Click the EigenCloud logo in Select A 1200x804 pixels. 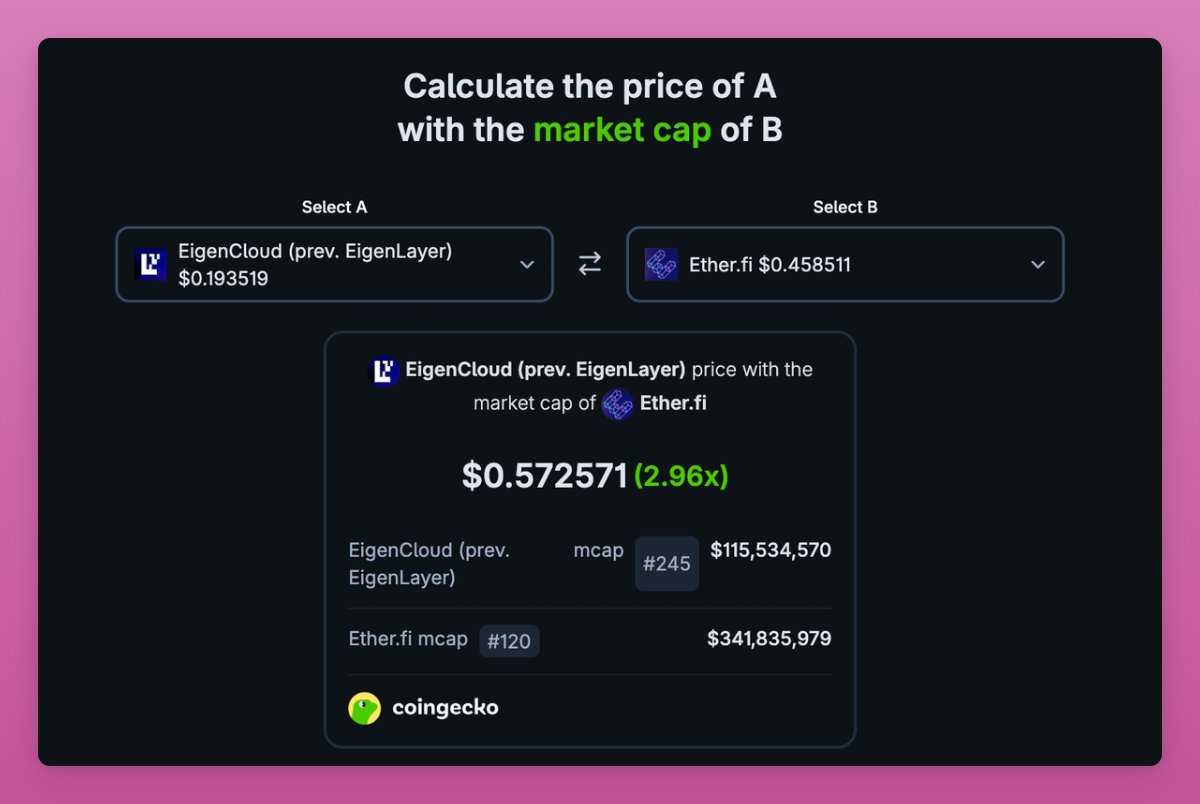[151, 264]
